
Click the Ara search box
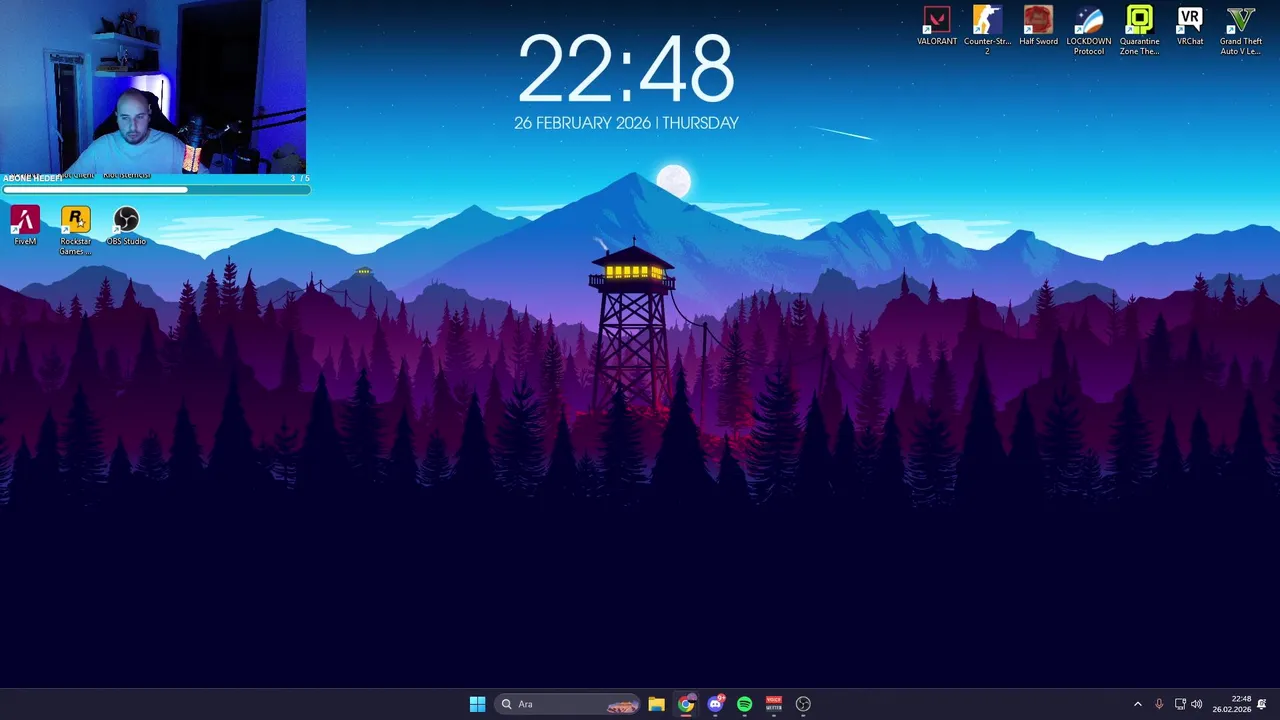point(567,704)
